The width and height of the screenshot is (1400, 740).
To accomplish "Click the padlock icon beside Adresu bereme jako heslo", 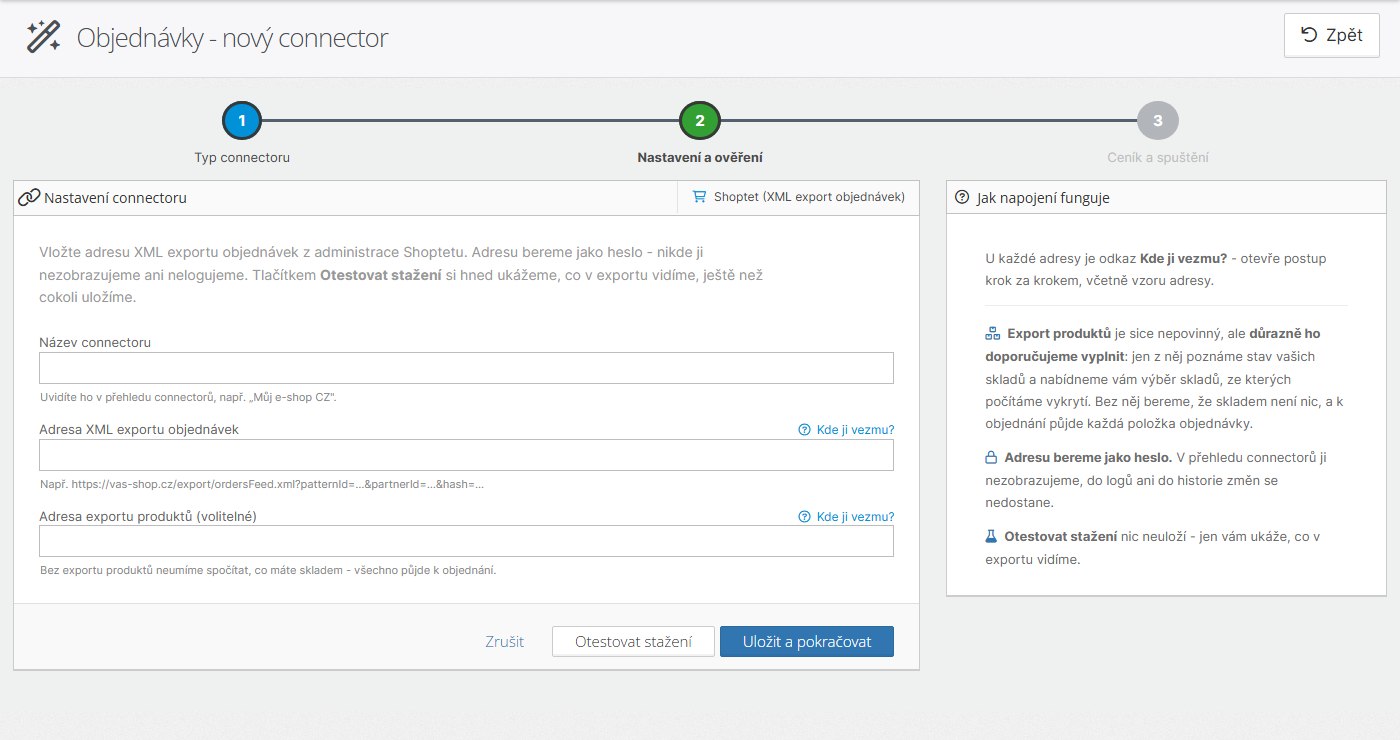I will pos(991,458).
